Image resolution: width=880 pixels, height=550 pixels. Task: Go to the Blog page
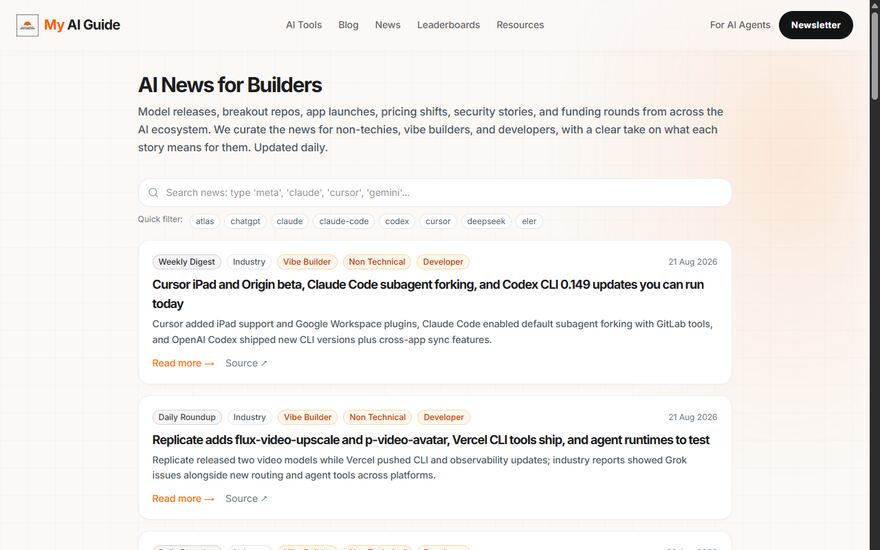(x=349, y=25)
